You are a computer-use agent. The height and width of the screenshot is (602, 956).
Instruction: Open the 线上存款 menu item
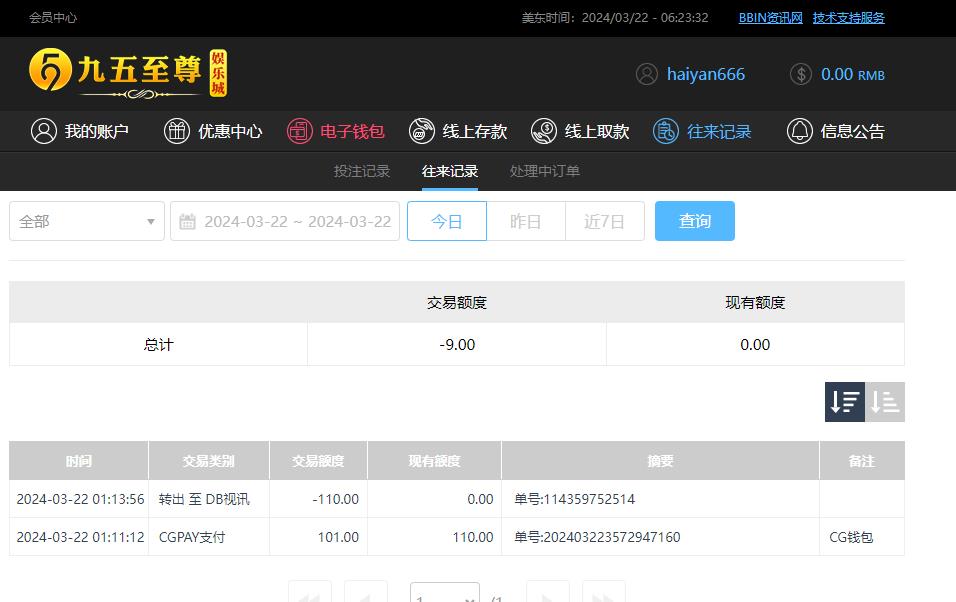click(x=458, y=131)
